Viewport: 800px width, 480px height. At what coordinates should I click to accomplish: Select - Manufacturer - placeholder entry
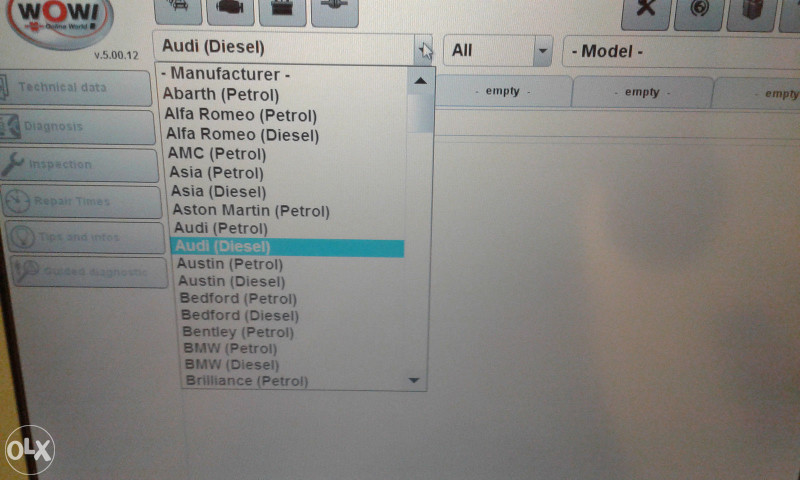tap(226, 74)
